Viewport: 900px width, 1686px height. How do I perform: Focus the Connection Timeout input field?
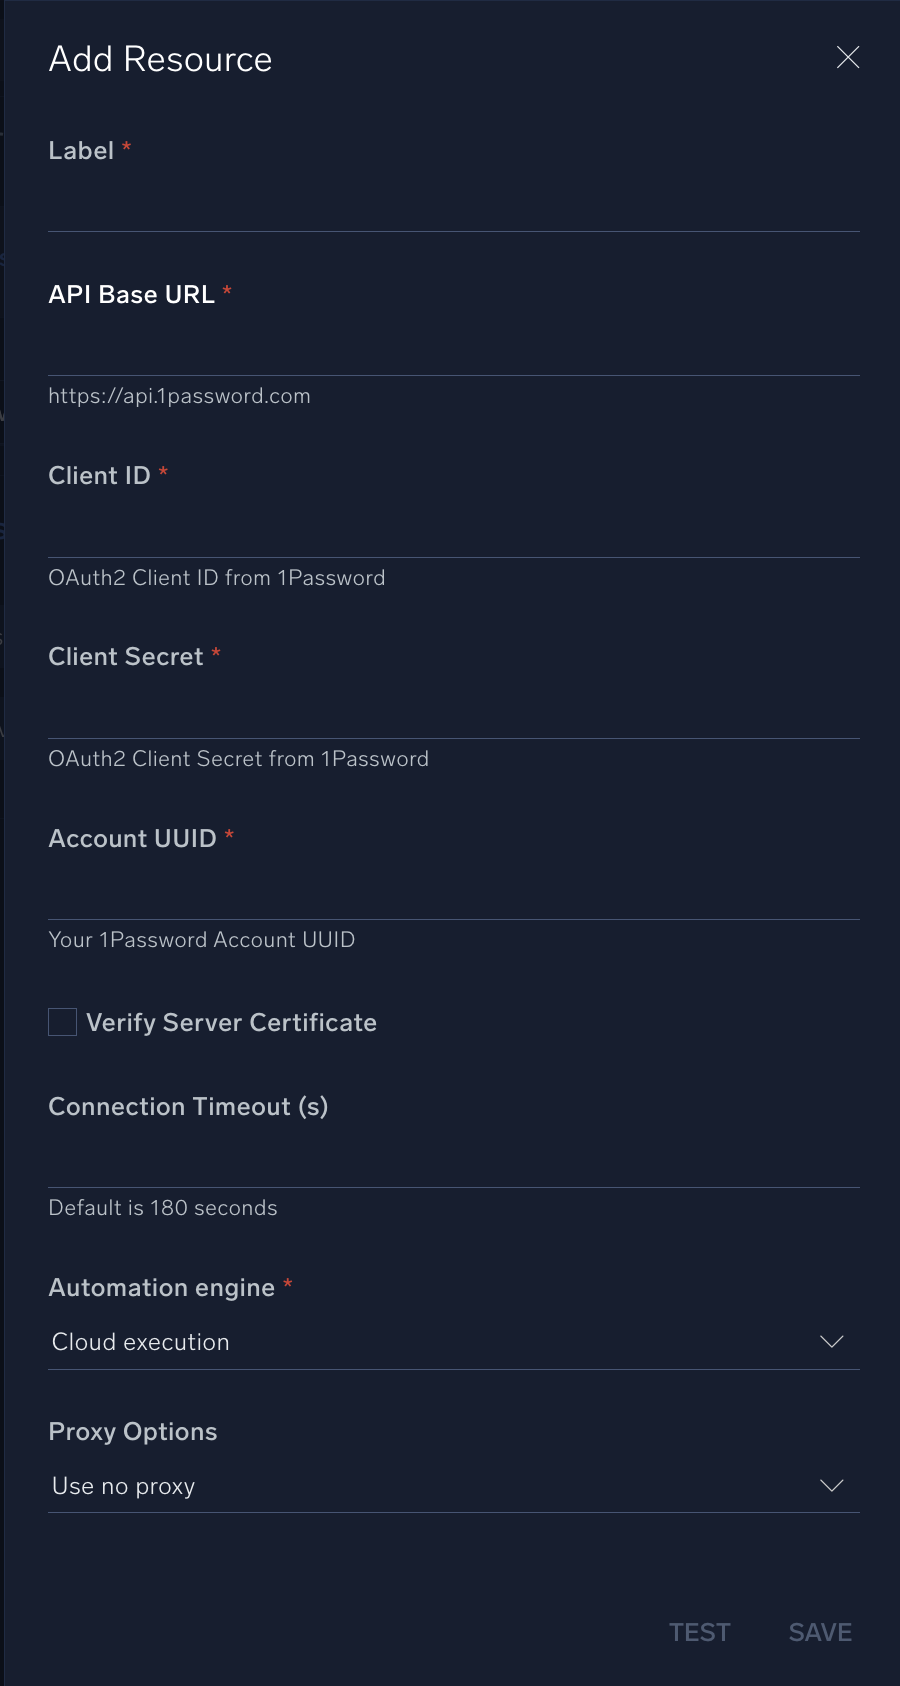click(x=453, y=1163)
